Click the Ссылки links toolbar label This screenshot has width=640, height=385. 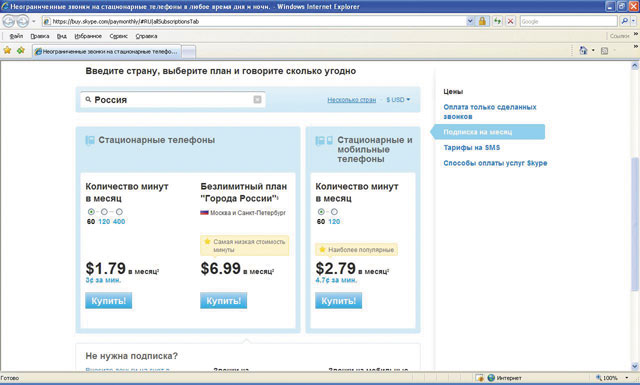click(619, 36)
